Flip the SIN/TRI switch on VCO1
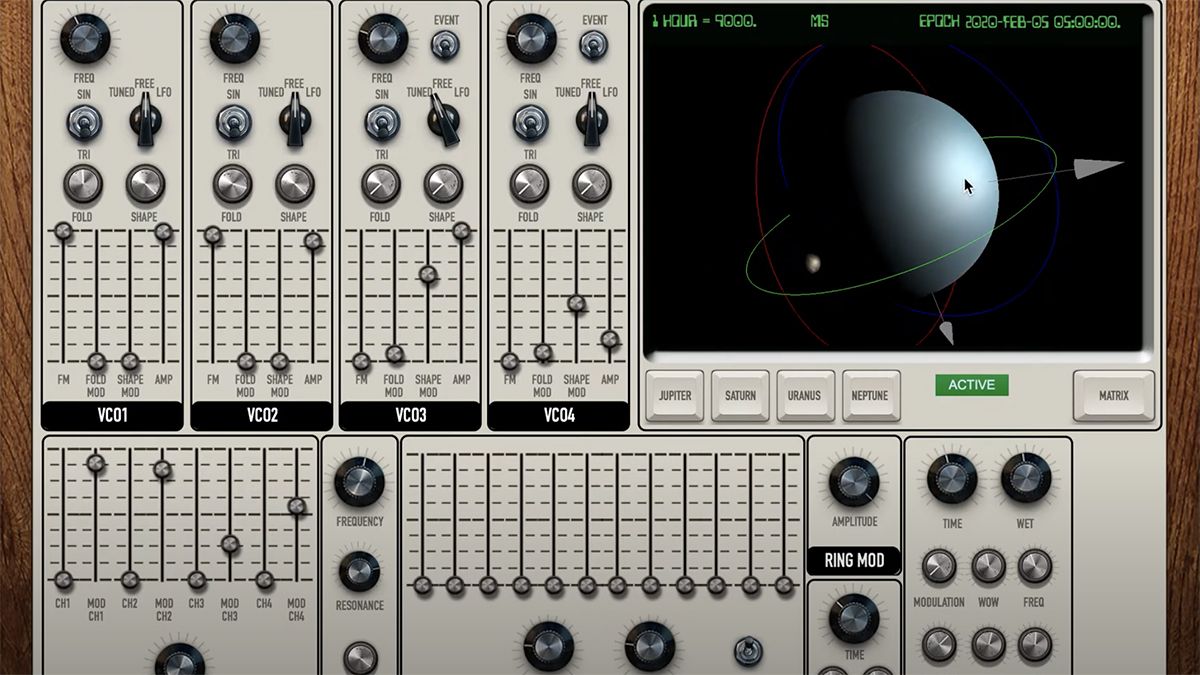Screen dimensions: 1200x675 (83, 123)
